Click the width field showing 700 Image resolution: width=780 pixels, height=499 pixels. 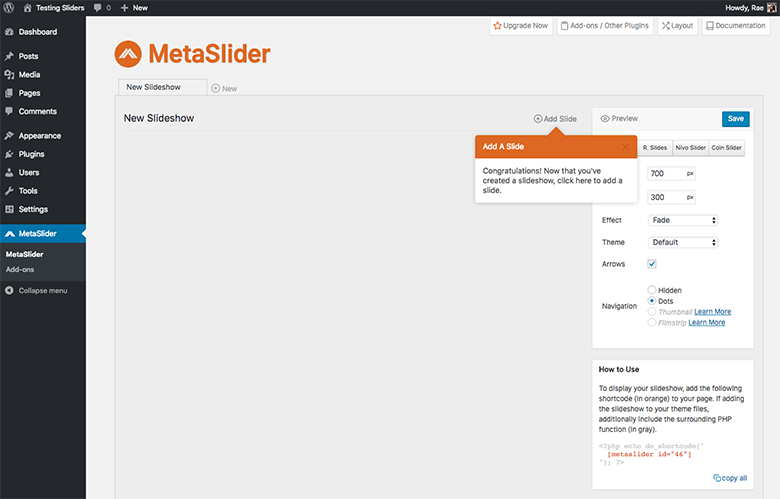point(671,174)
